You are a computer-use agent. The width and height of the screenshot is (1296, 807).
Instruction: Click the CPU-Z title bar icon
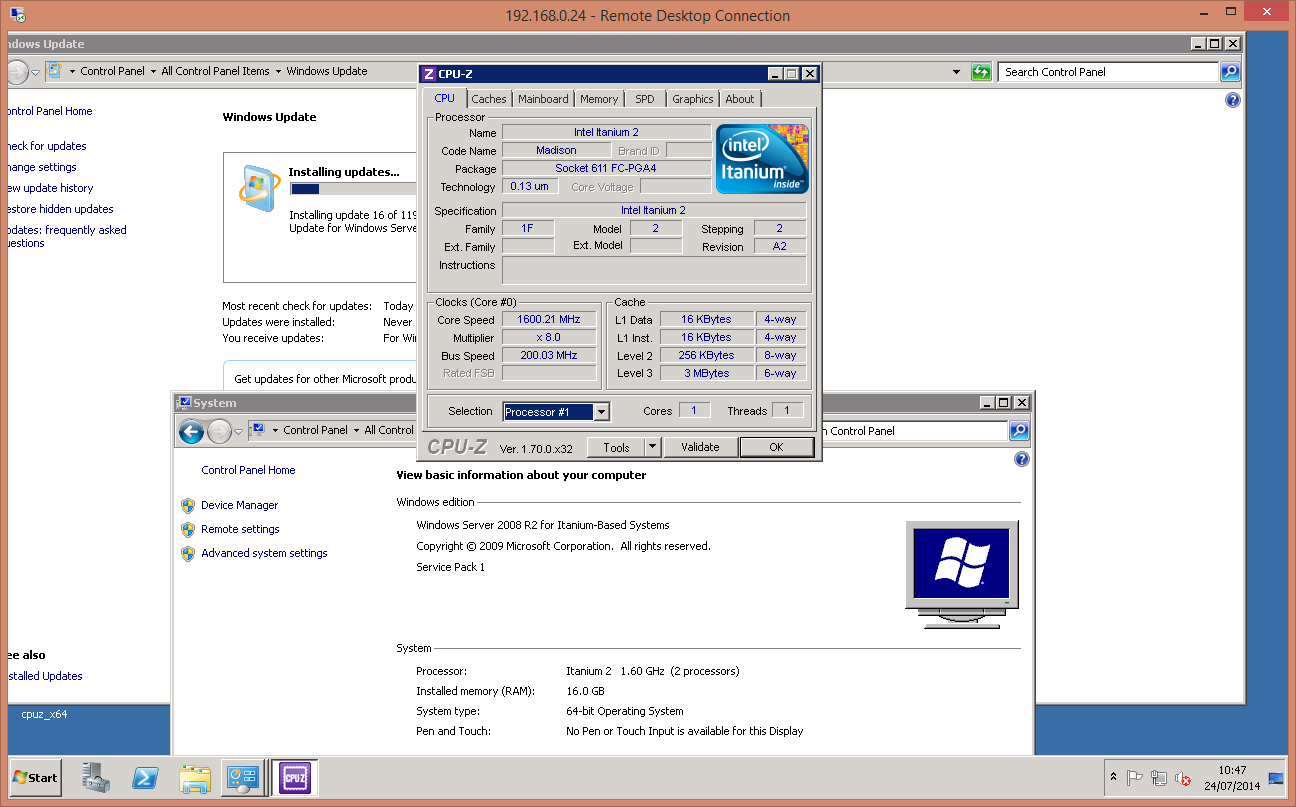point(429,73)
